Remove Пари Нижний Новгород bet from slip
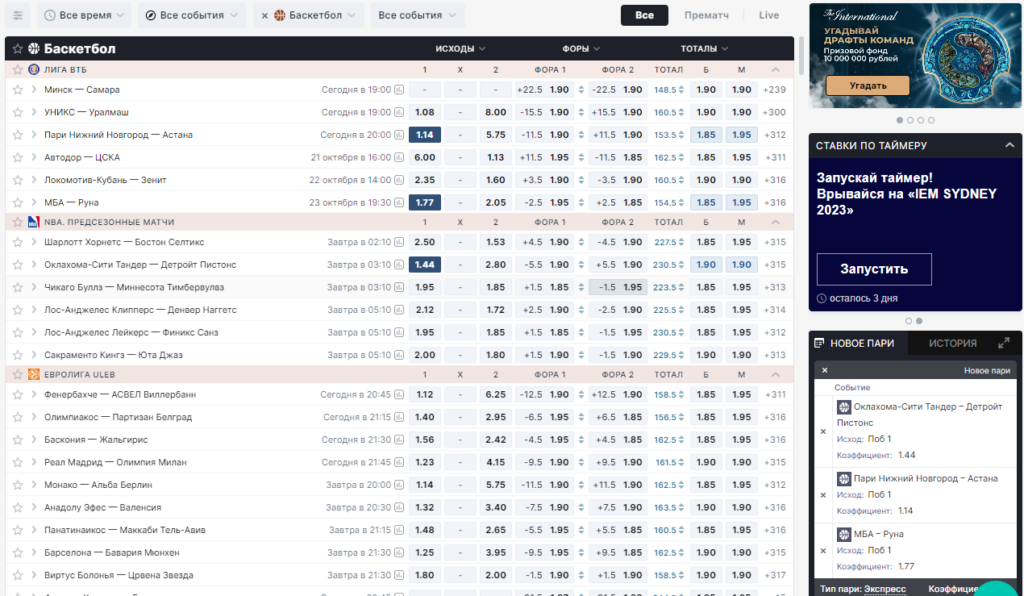Image resolution: width=1024 pixels, height=596 pixels. (x=823, y=495)
